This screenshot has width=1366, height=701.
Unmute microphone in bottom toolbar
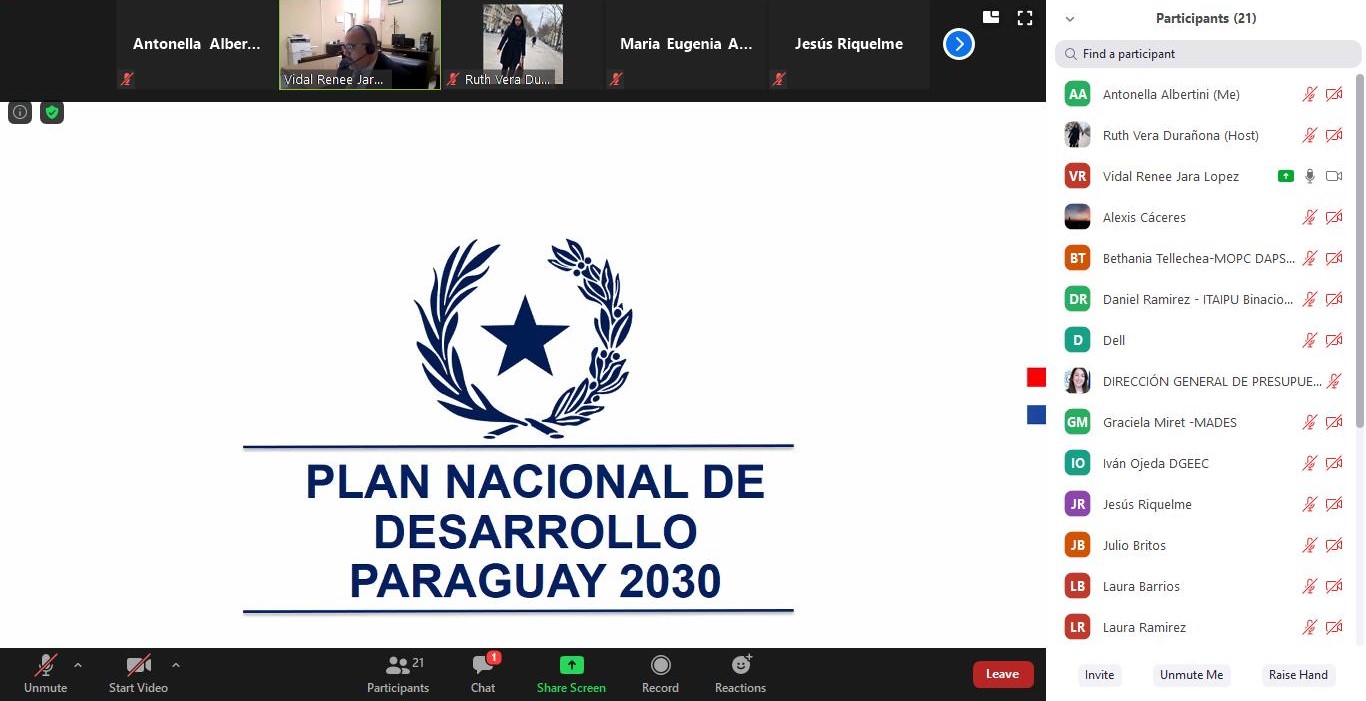(45, 674)
